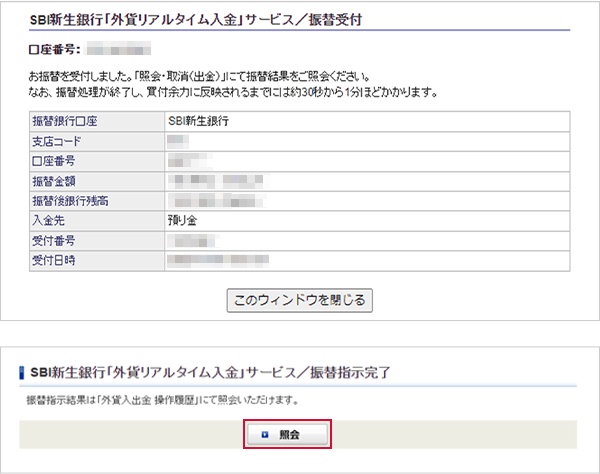The height and width of the screenshot is (474, 600).
Task: Click the blurred account number beside the bold 口座番号 label
Action: tap(117, 48)
